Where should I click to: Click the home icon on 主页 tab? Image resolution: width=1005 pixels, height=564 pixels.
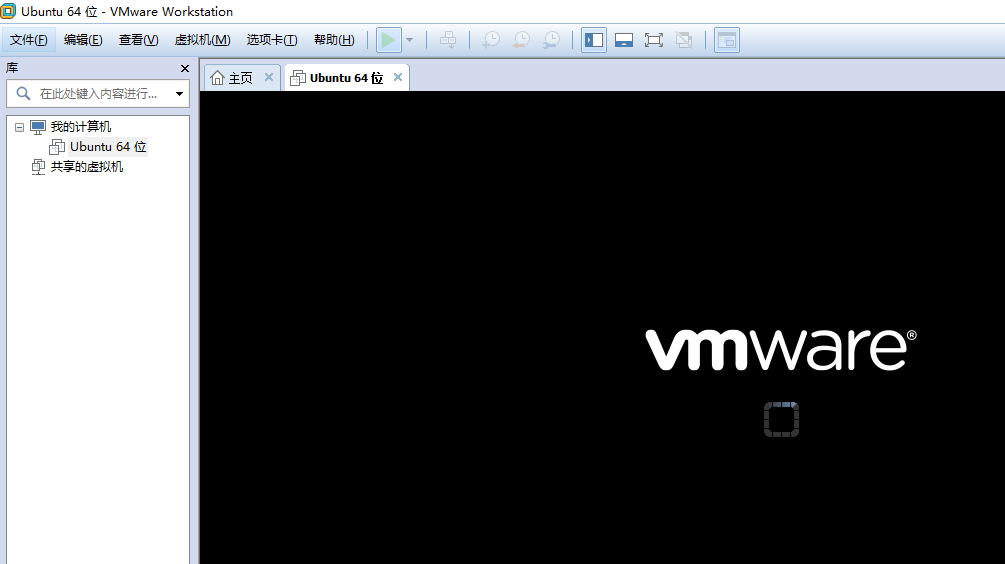coord(217,78)
